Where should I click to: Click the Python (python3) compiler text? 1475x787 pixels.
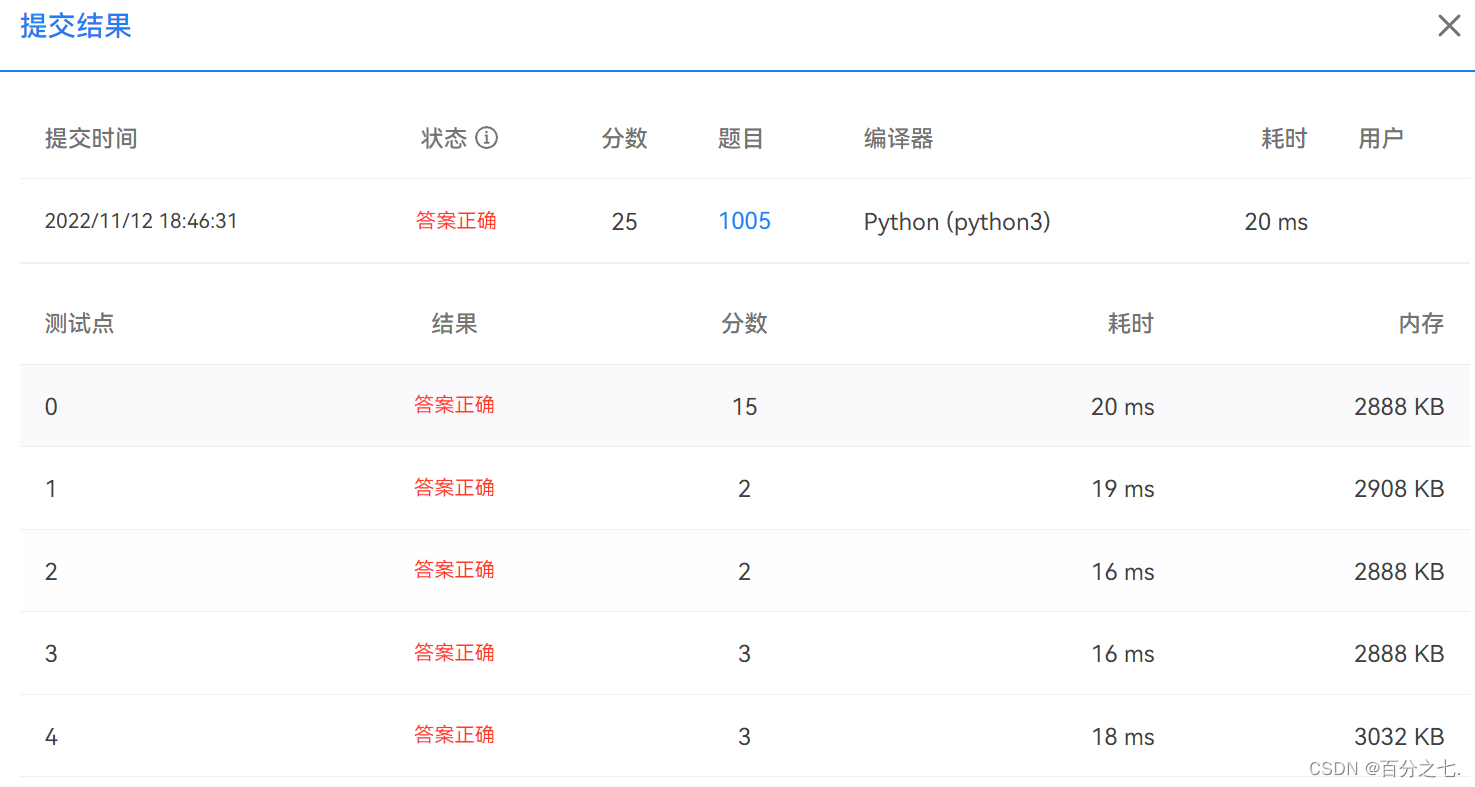click(x=956, y=221)
